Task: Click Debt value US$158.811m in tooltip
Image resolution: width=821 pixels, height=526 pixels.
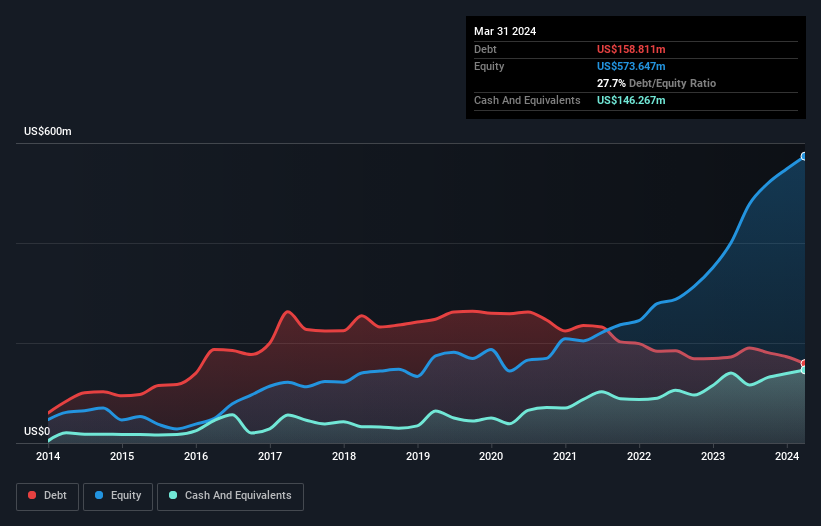Action: coord(631,49)
